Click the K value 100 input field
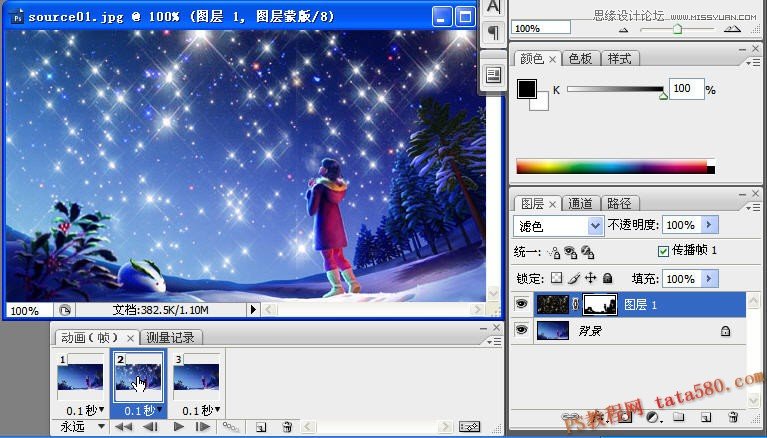The width and height of the screenshot is (767, 438). click(686, 89)
